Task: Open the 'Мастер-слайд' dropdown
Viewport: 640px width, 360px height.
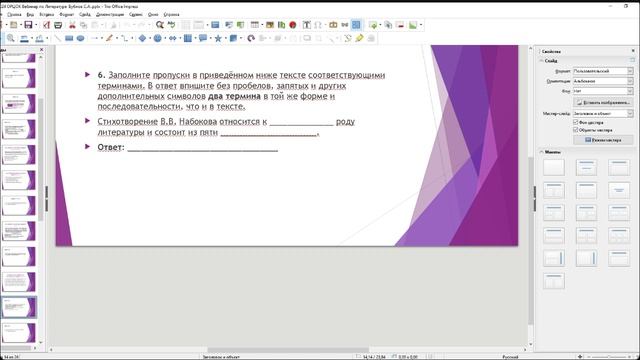Action: pyautogui.click(x=603, y=113)
